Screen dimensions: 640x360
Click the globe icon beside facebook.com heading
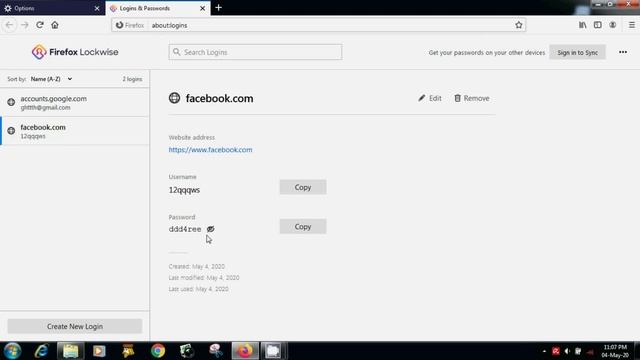[174, 98]
